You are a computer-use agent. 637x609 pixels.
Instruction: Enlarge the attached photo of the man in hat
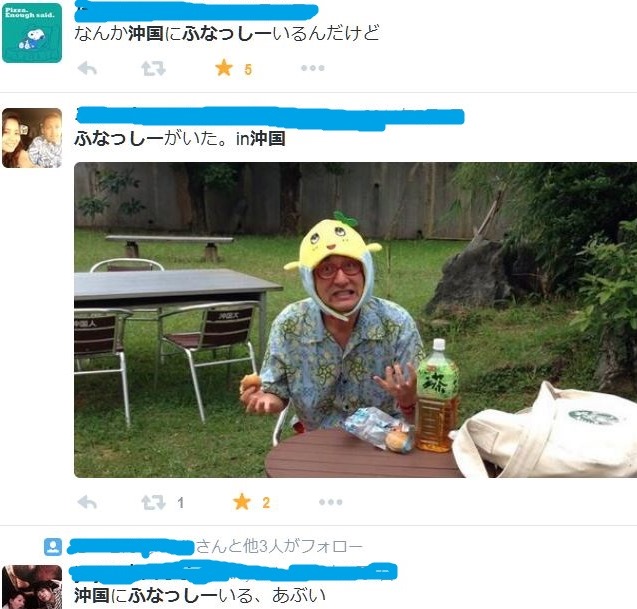point(355,320)
